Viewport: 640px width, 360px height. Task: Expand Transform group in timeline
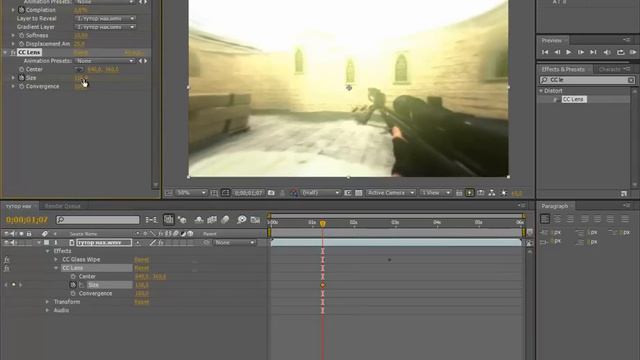point(47,302)
